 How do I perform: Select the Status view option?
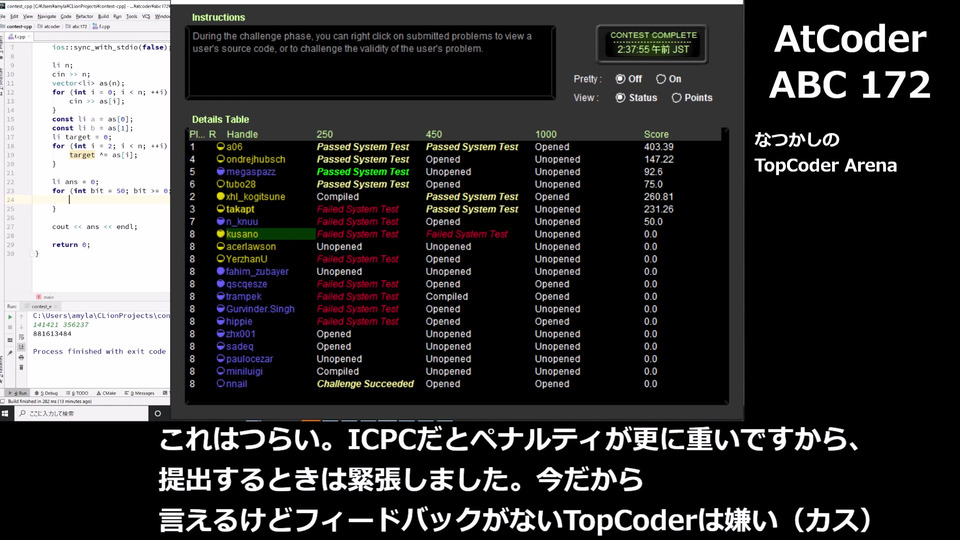pos(636,98)
